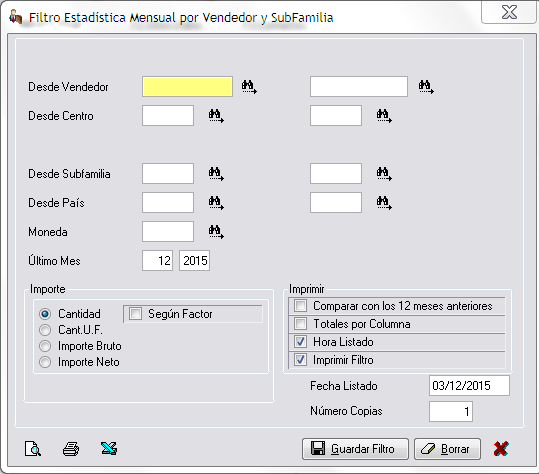Click the Guardar Filtro button
539x474 pixels.
355,449
